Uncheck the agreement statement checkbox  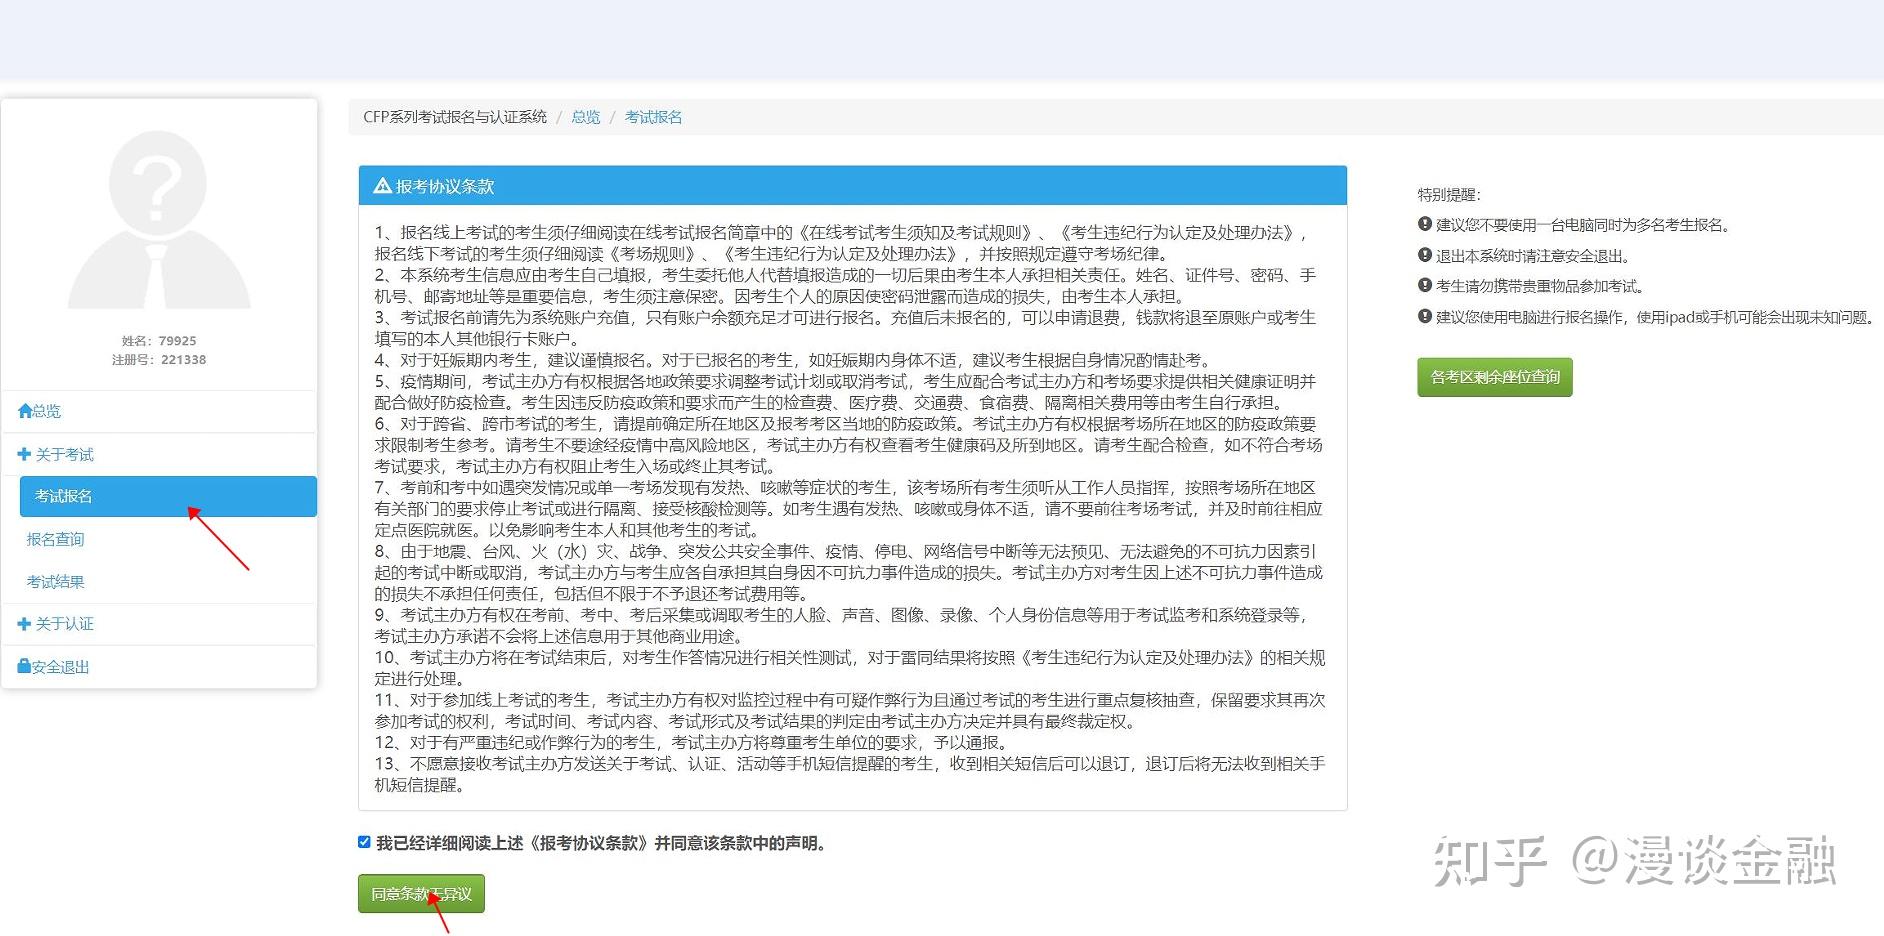click(363, 842)
